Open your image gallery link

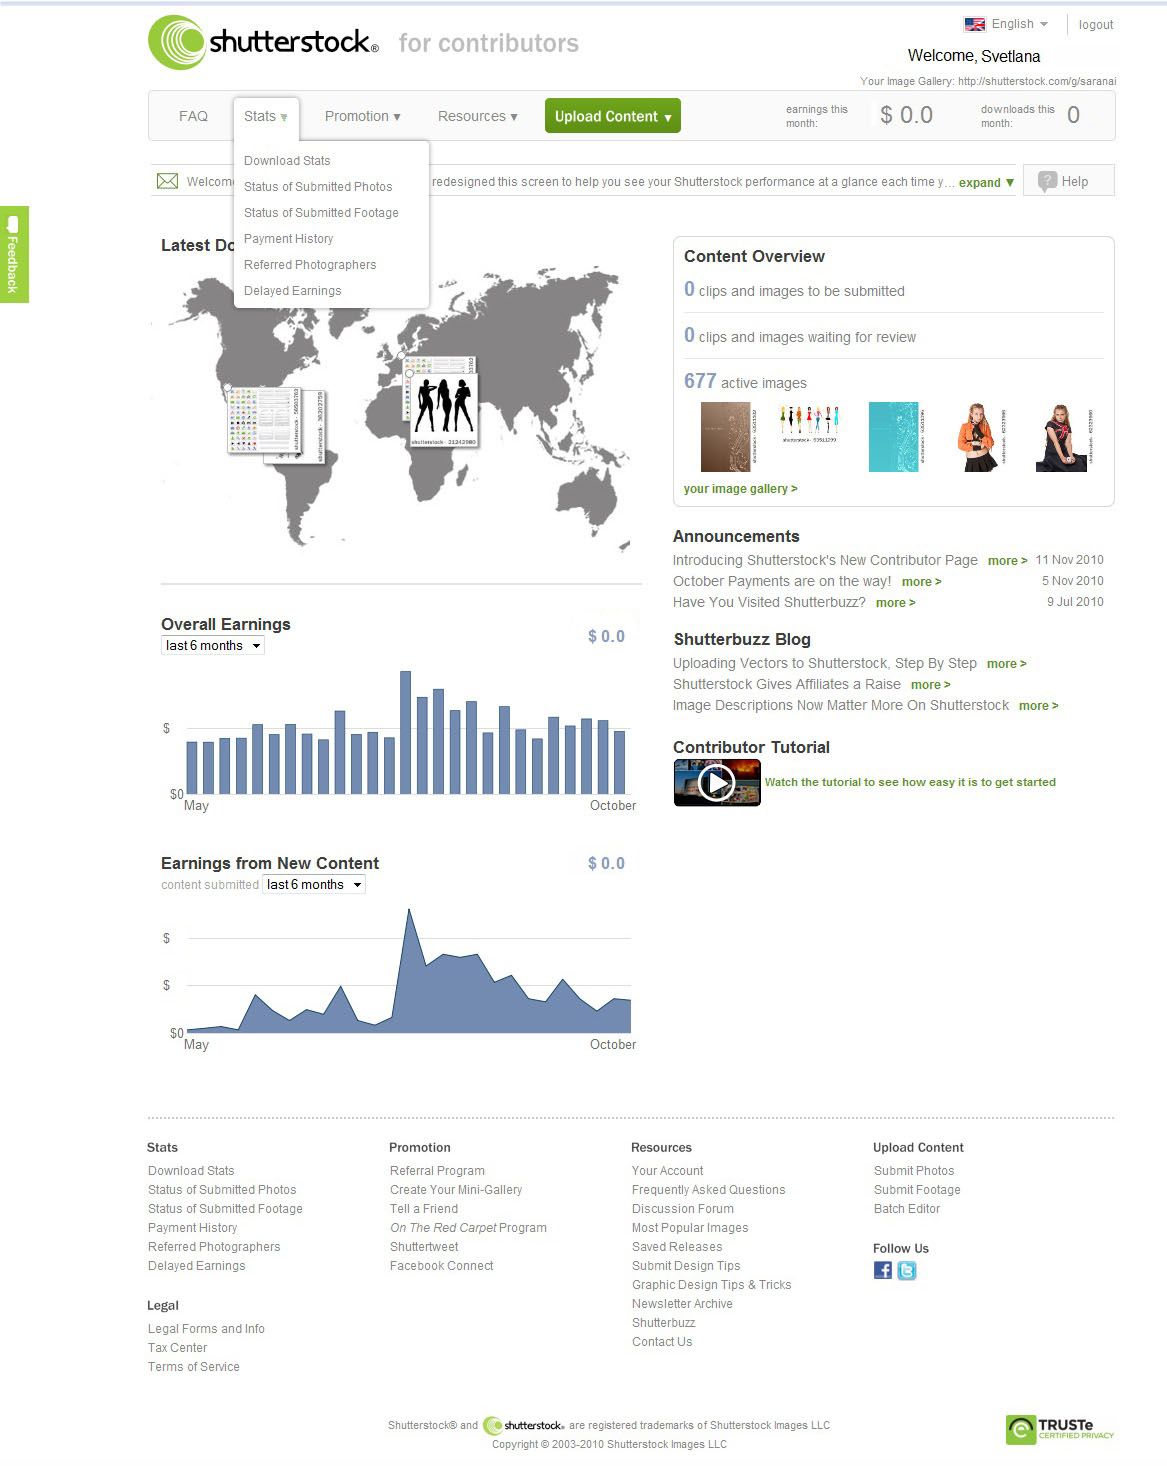[740, 489]
